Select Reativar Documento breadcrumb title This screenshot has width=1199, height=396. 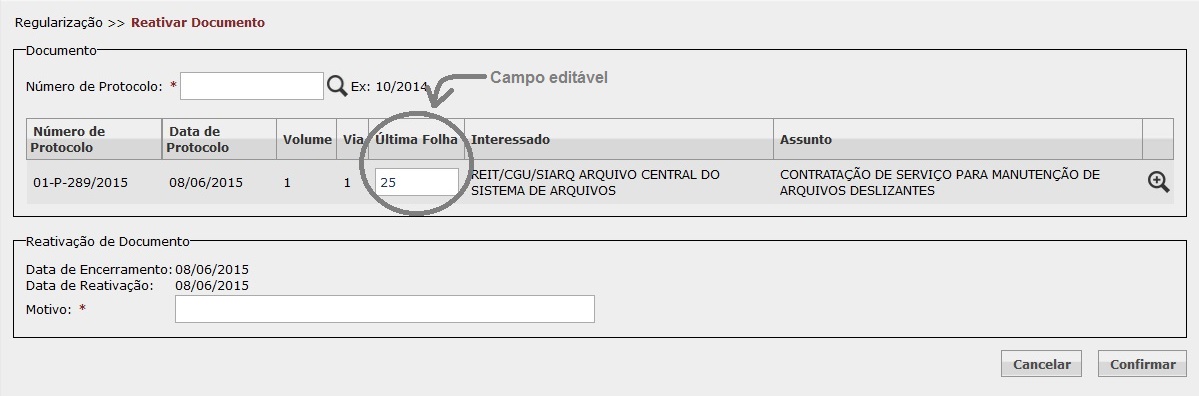198,23
